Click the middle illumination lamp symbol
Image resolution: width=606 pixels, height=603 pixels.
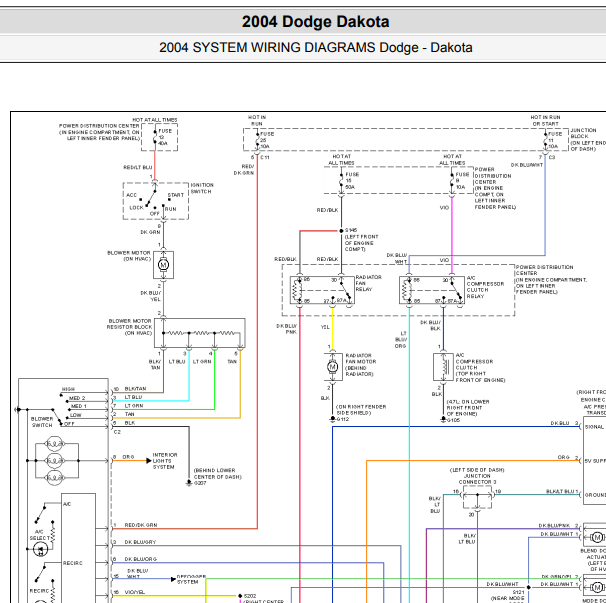pyautogui.click(x=54, y=461)
